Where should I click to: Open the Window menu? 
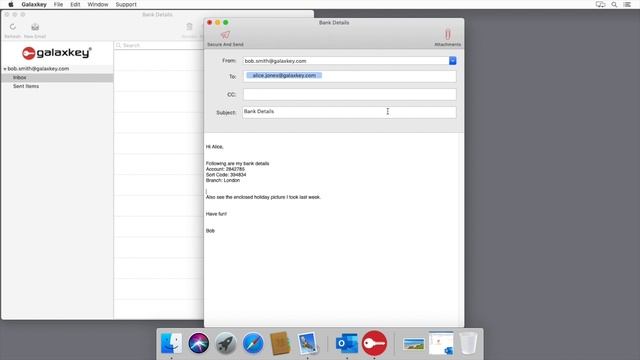pyautogui.click(x=98, y=4)
